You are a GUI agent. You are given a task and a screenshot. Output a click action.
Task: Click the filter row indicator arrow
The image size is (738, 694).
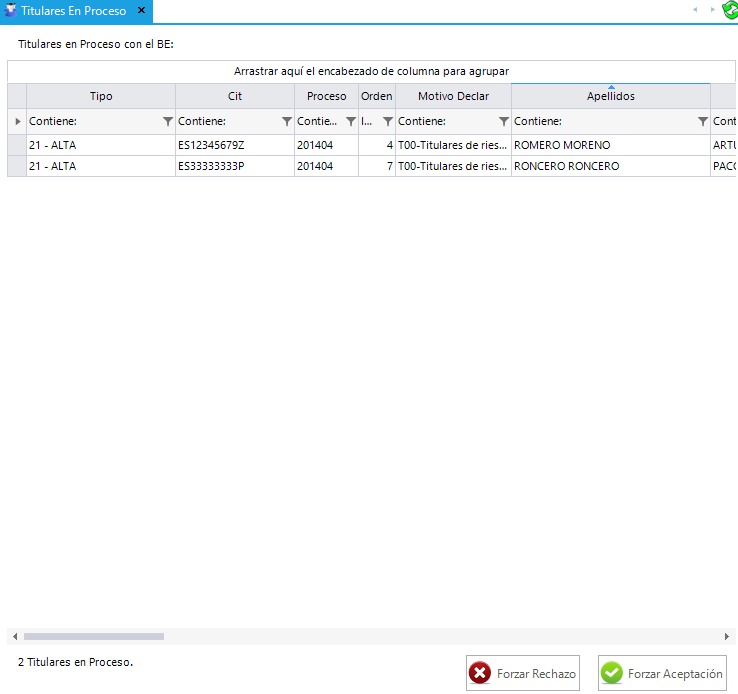[x=17, y=121]
